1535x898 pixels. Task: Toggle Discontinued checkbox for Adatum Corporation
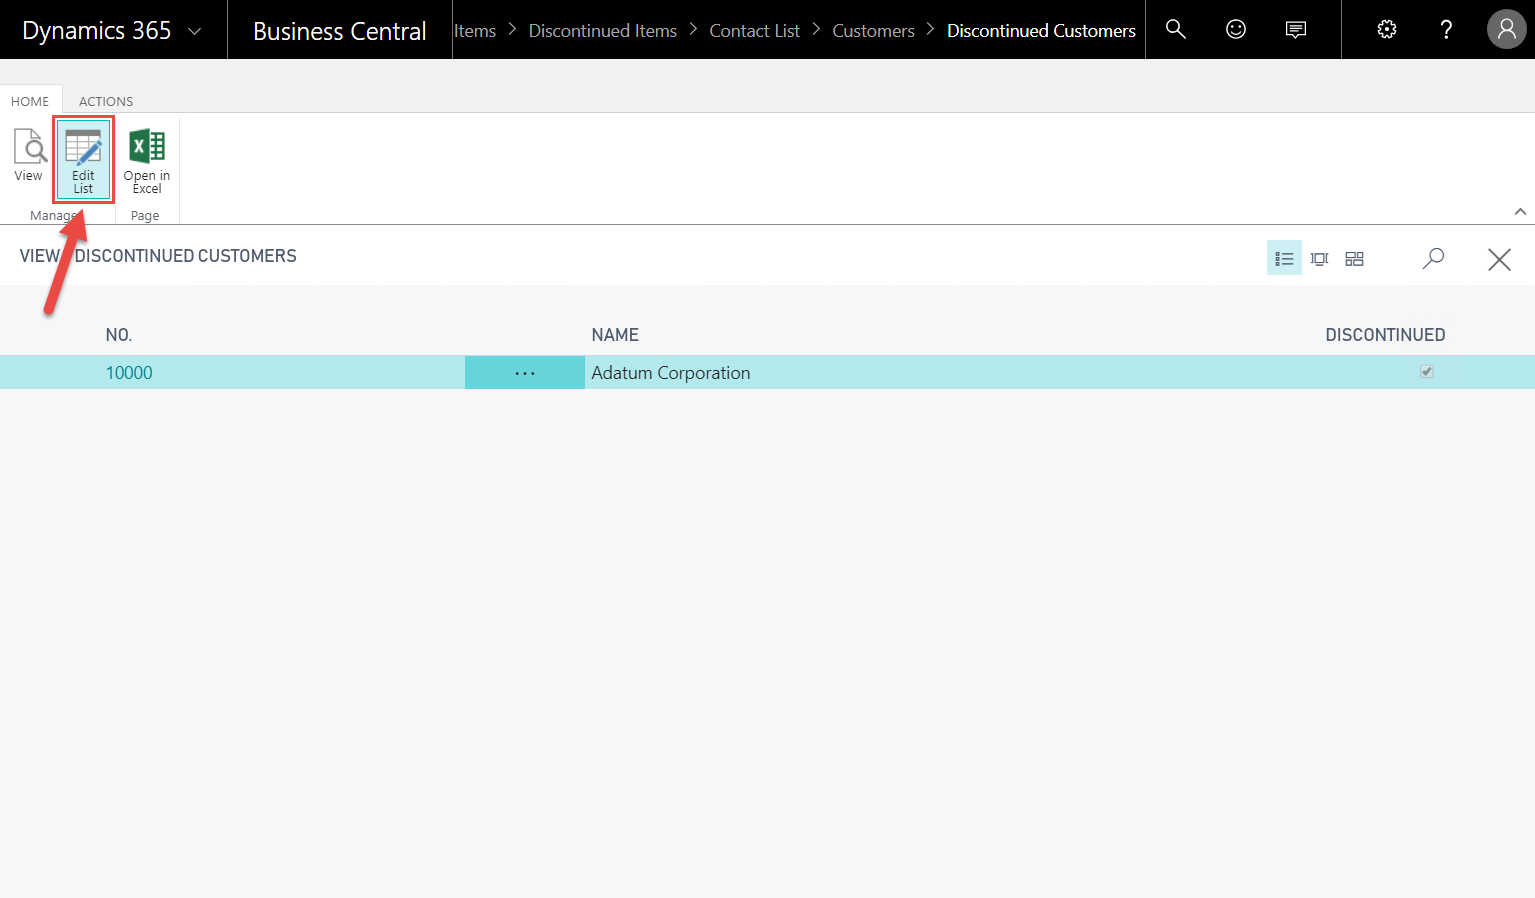click(x=1427, y=372)
